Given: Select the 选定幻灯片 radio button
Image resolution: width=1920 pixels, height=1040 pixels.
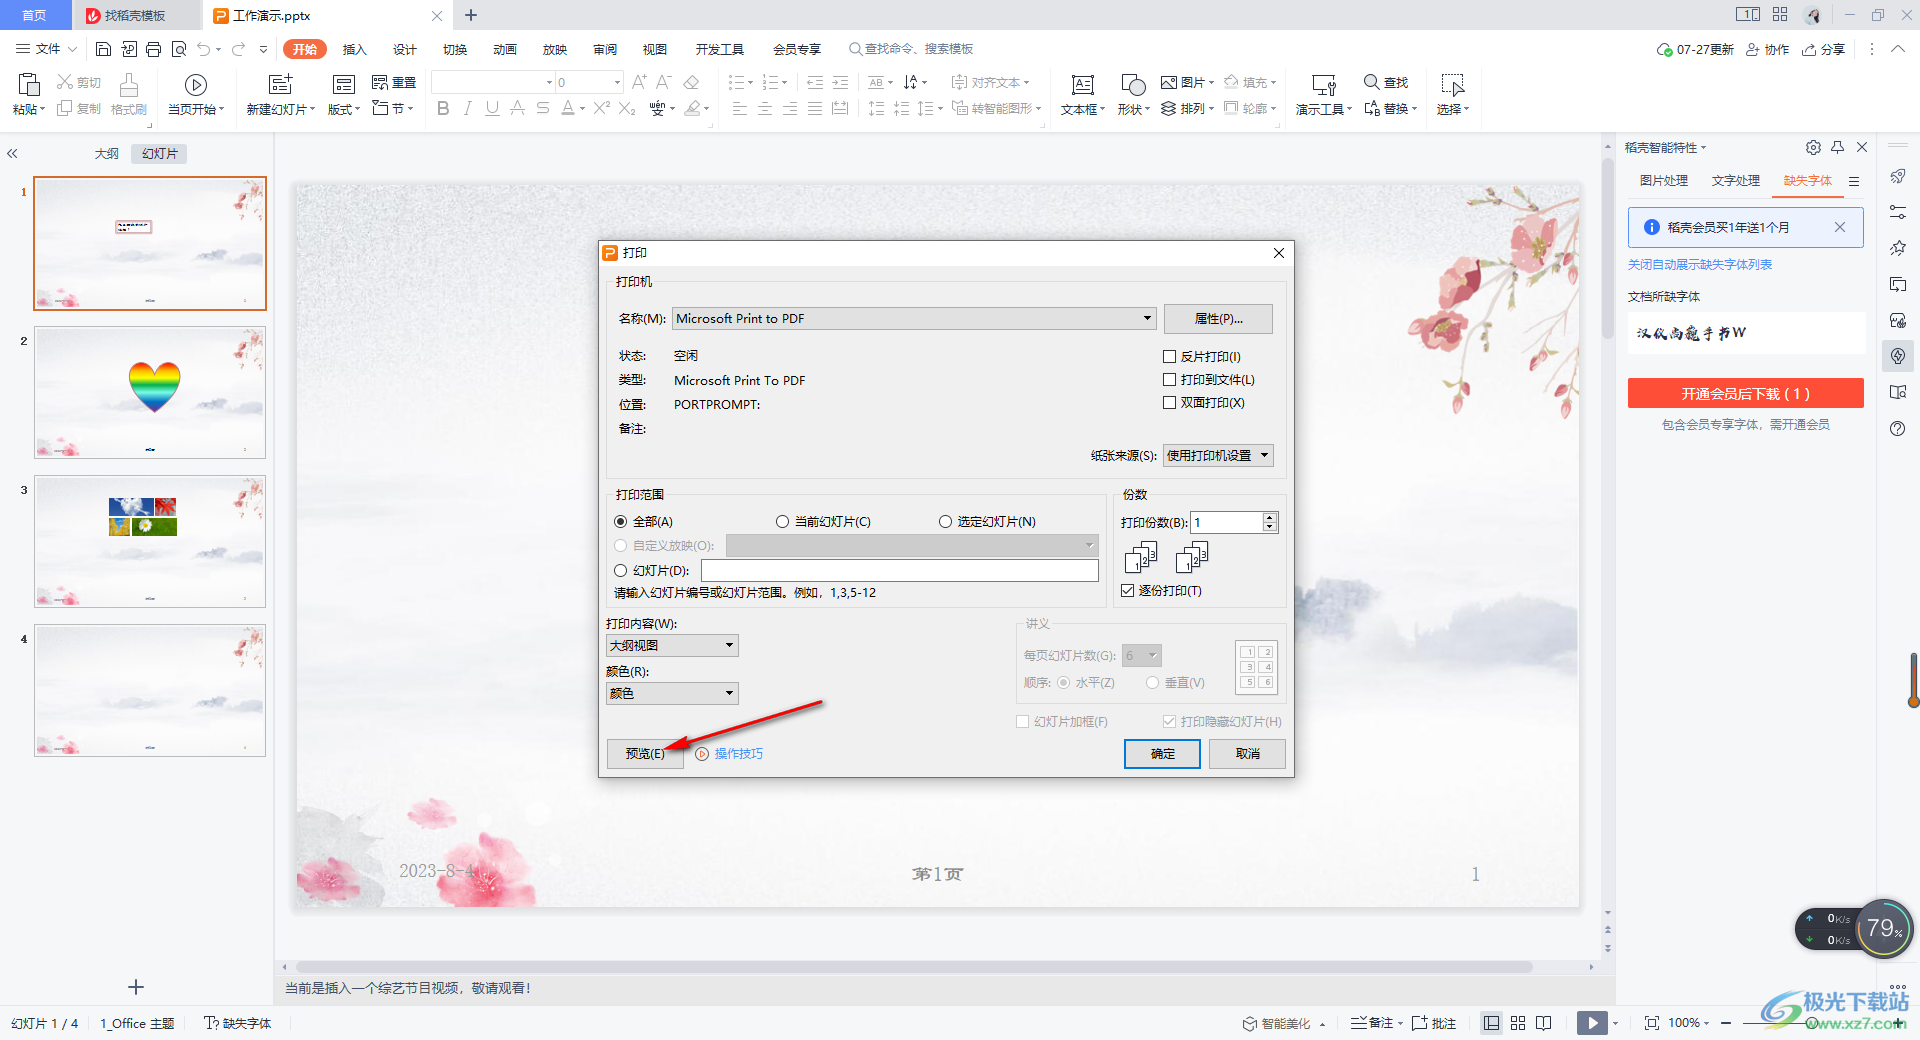Looking at the screenshot, I should pyautogui.click(x=946, y=522).
